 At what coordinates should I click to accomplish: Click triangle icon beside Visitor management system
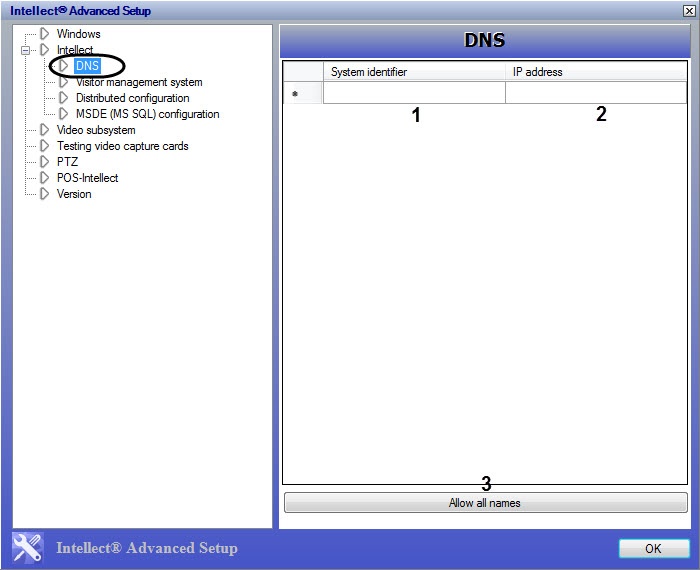63,82
